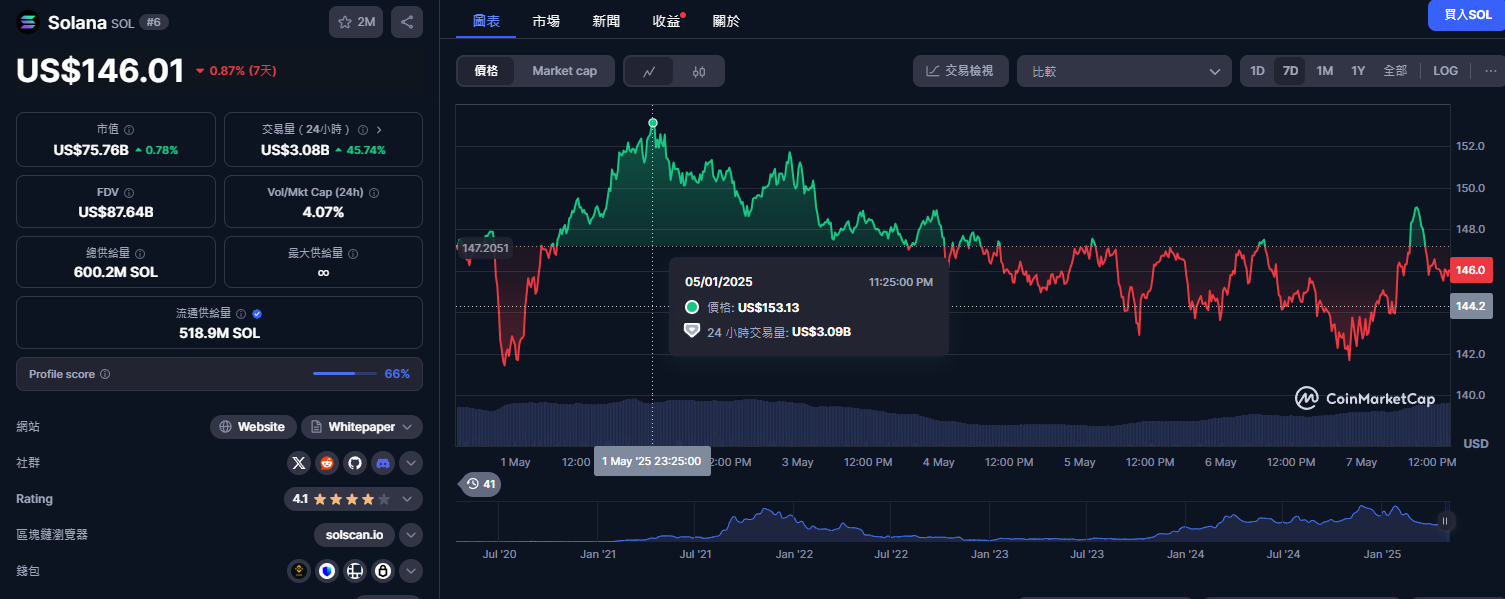Switch to line chart view icon
The height and width of the screenshot is (599, 1505).
point(649,71)
